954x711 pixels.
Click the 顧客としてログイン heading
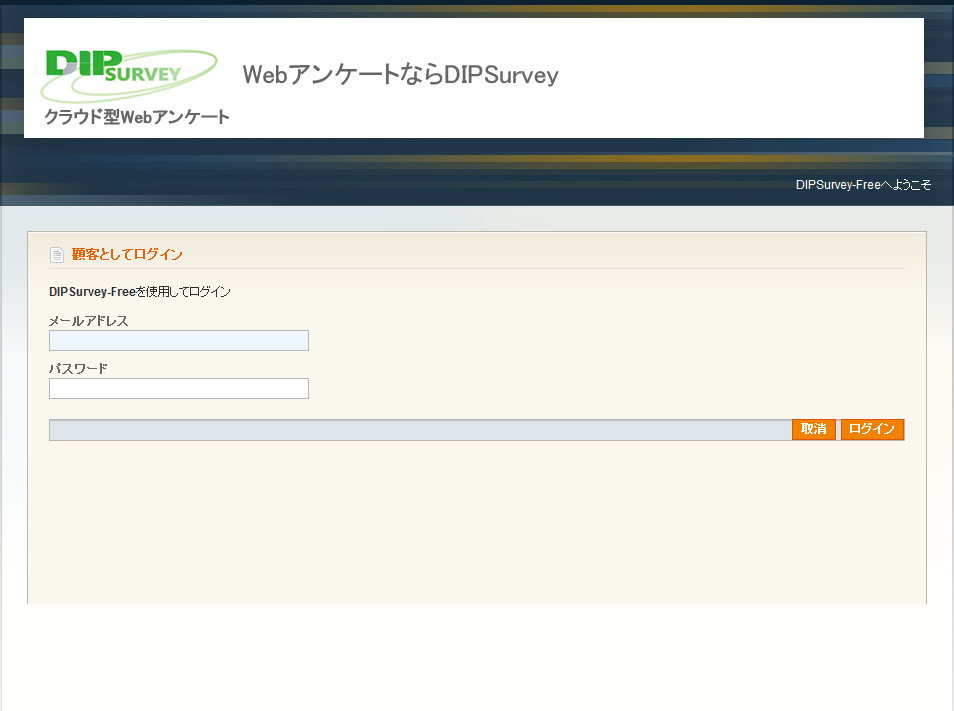[x=127, y=254]
